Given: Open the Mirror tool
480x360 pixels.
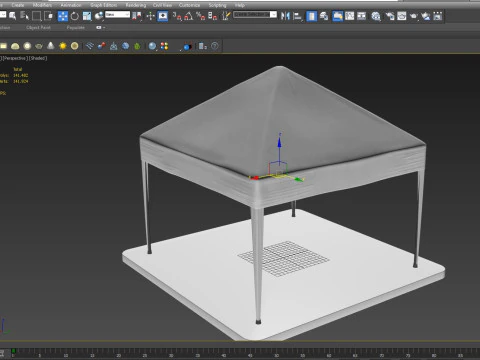Looking at the screenshot, I should point(284,16).
